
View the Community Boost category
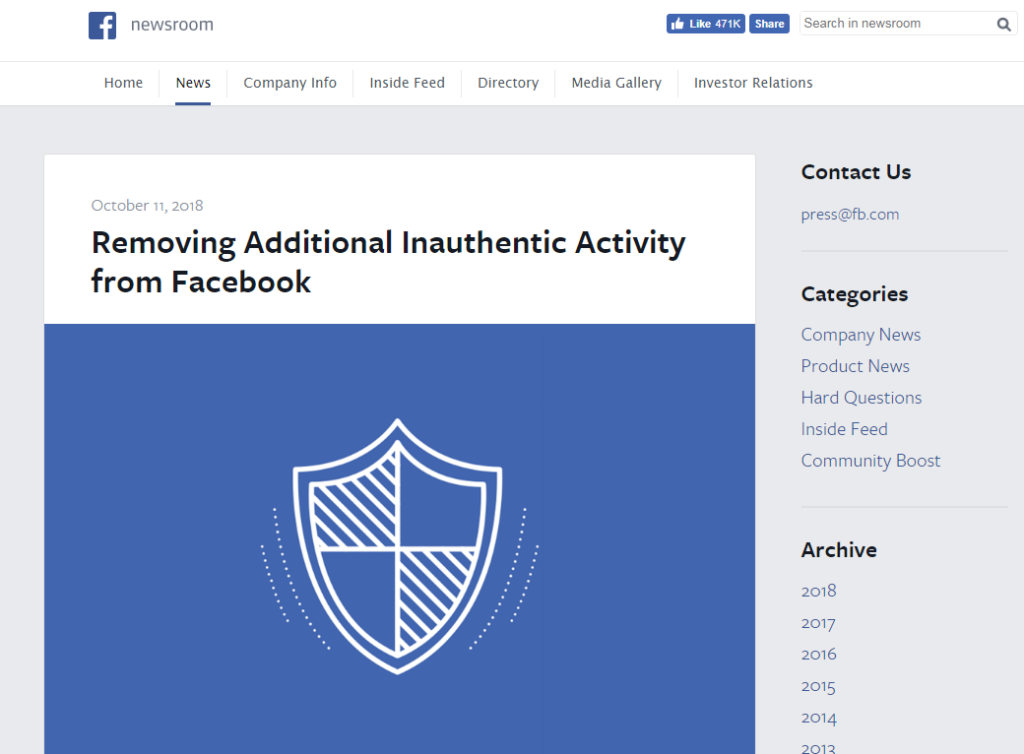pyautogui.click(x=871, y=461)
